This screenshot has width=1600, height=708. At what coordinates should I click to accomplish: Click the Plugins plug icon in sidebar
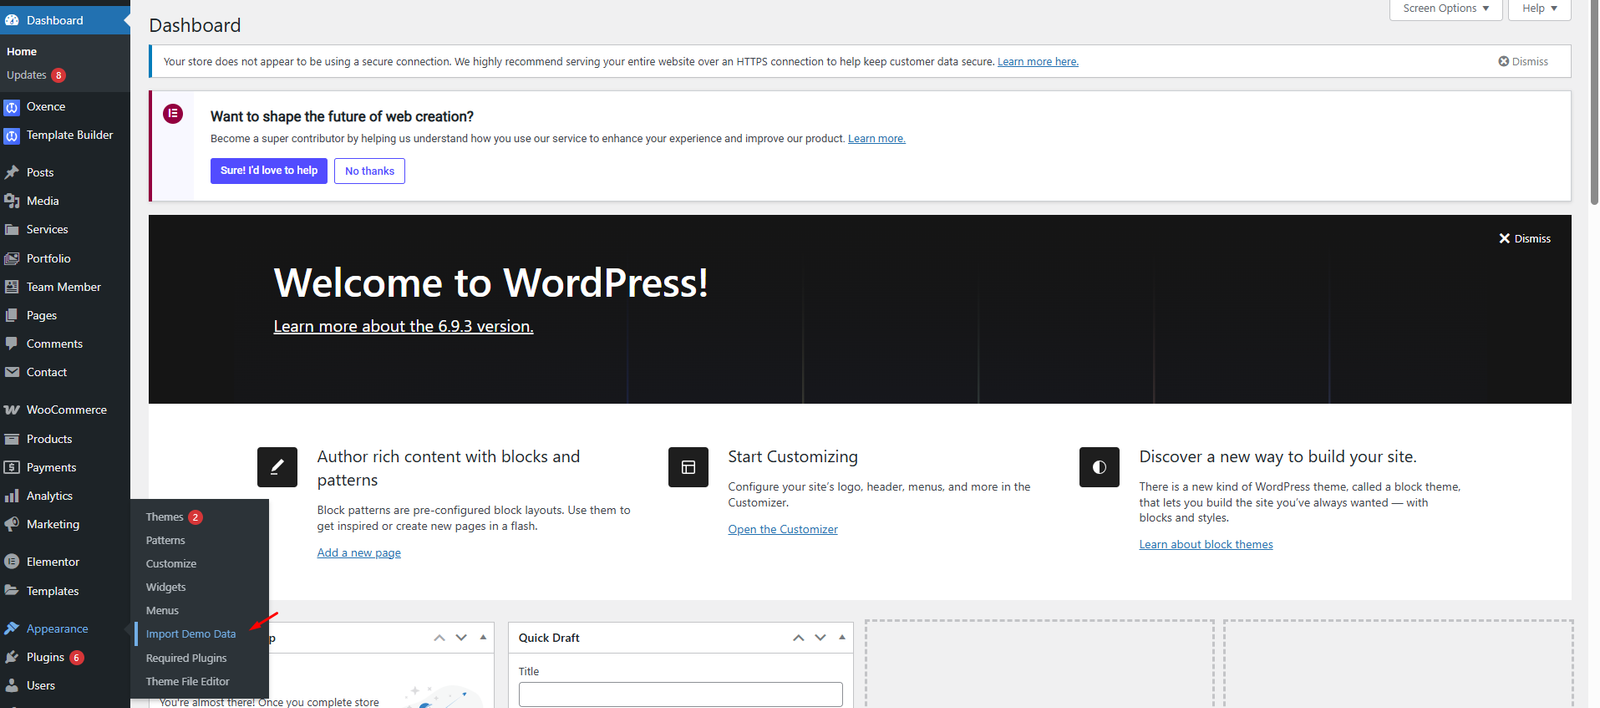pyautogui.click(x=12, y=657)
